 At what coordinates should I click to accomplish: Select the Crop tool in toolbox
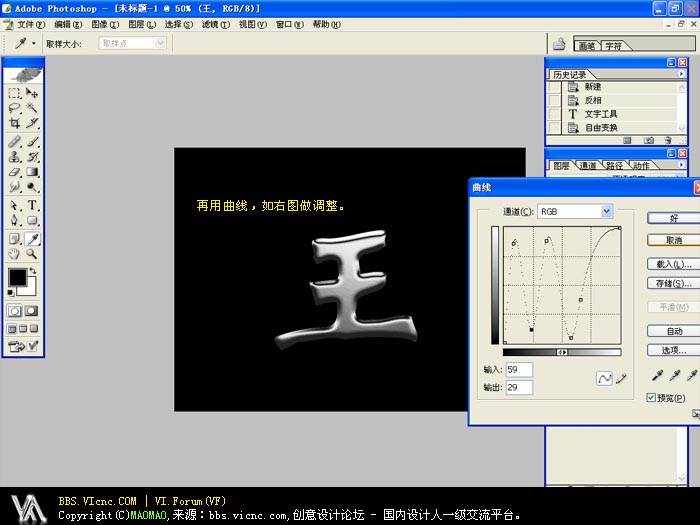14,124
